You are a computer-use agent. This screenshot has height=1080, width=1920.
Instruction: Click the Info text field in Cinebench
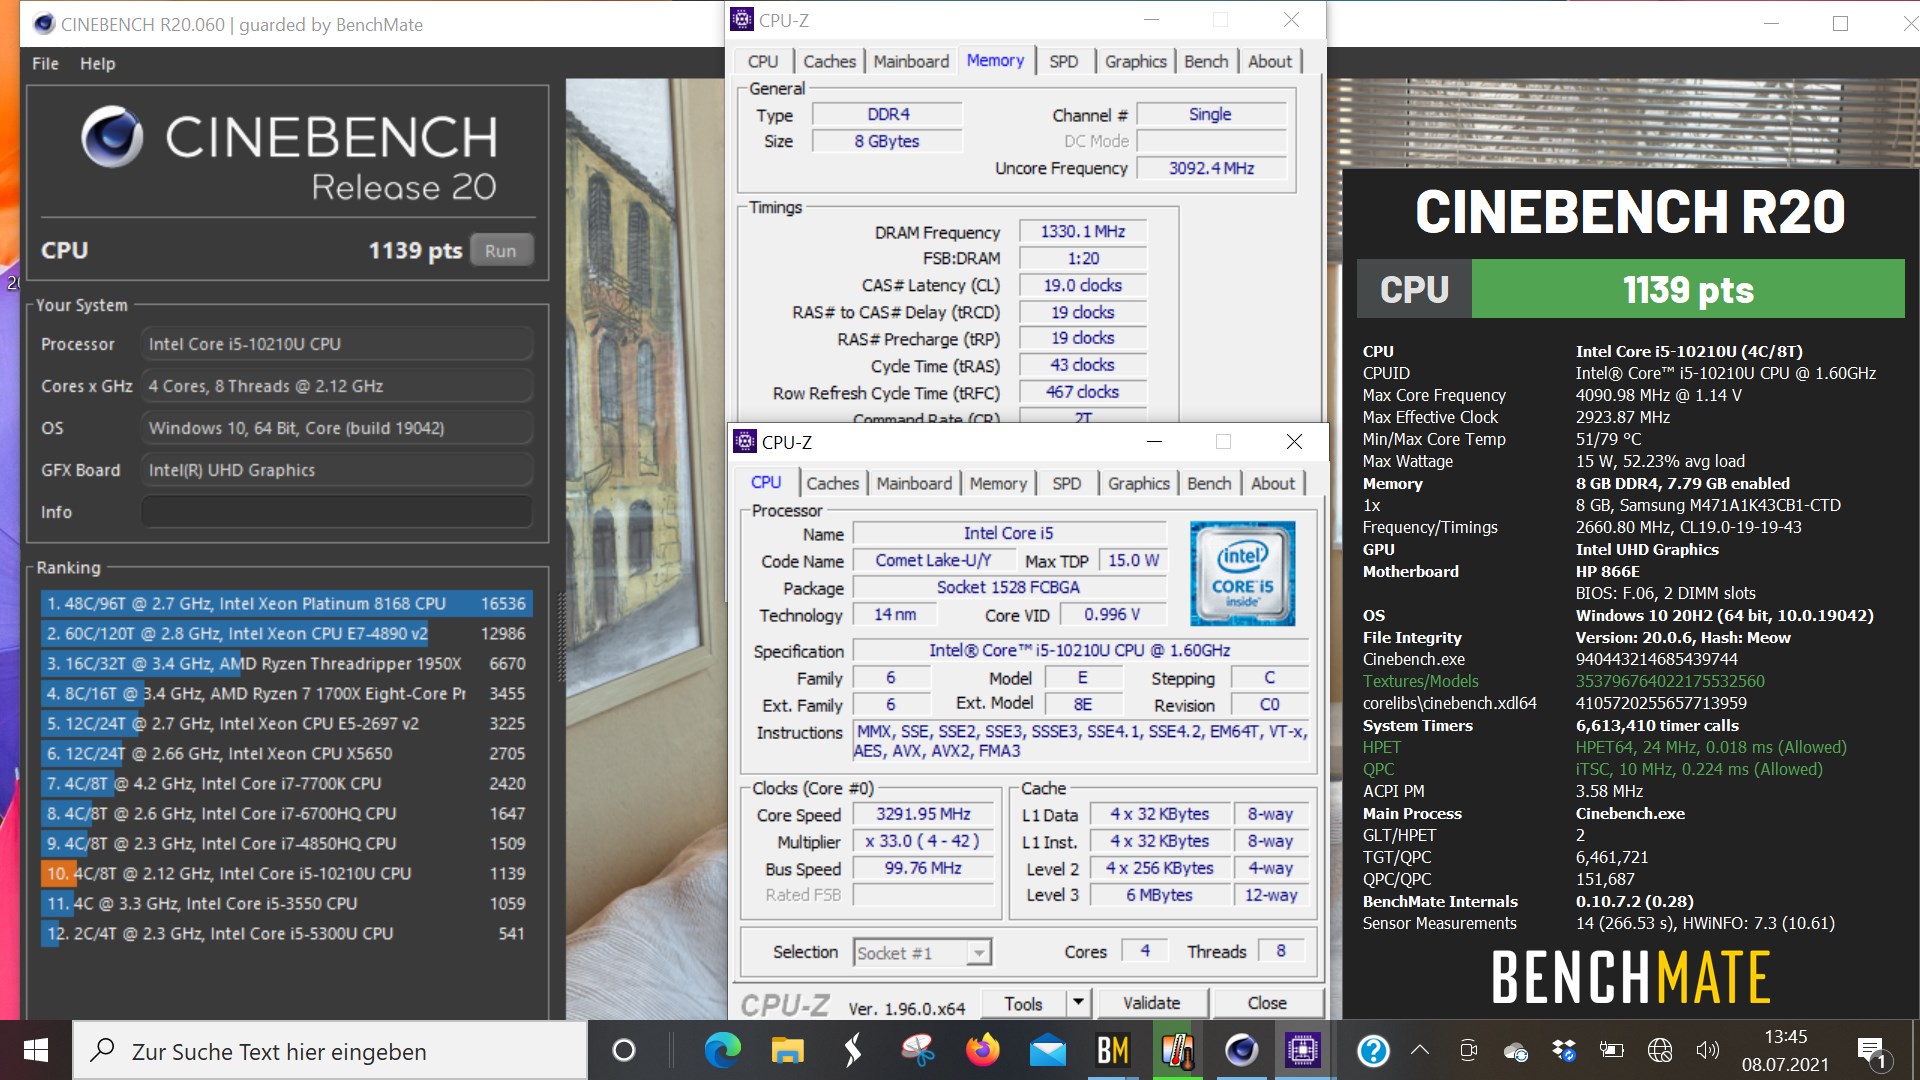[x=337, y=512]
